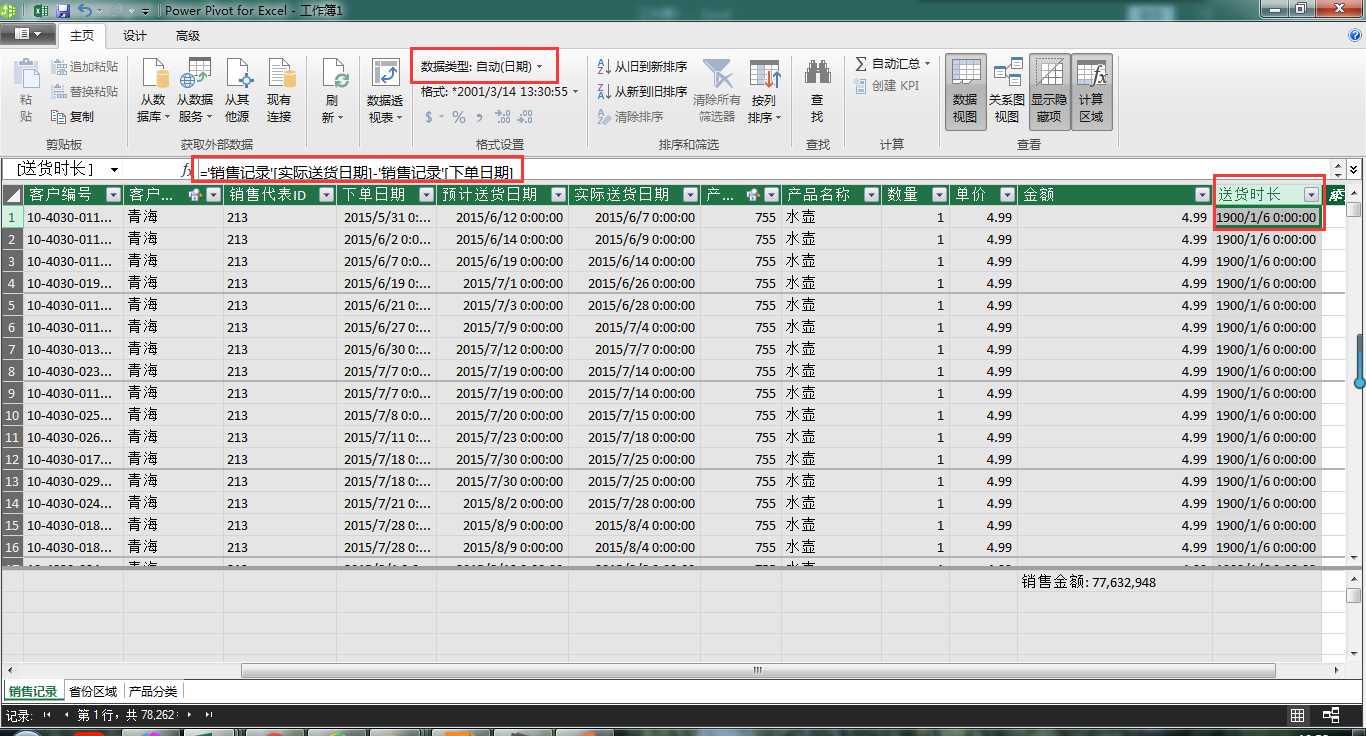This screenshot has height=736, width=1366.
Task: Click Clear Sort (清除排序)
Action: coord(630,117)
